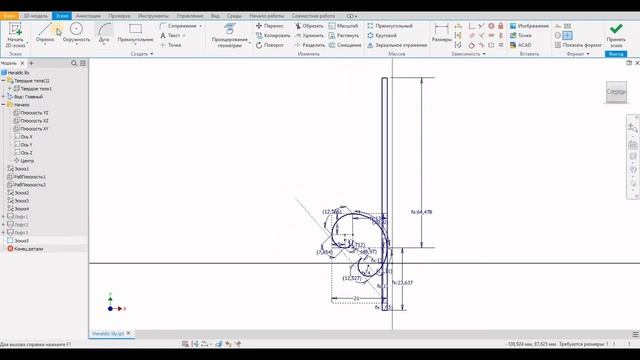Open the Проверка ribbon tab
Image resolution: width=640 pixels, height=360 pixels.
tap(119, 16)
